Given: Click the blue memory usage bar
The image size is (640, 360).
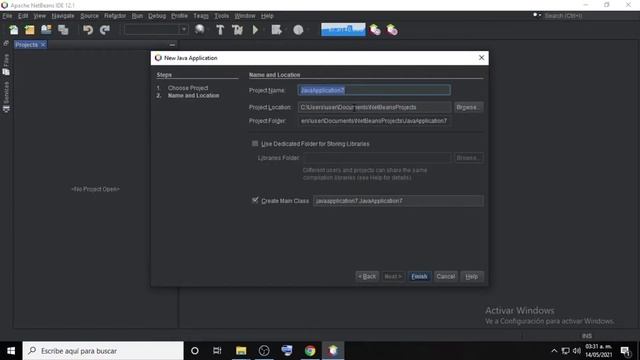Looking at the screenshot, I should click(343, 29).
